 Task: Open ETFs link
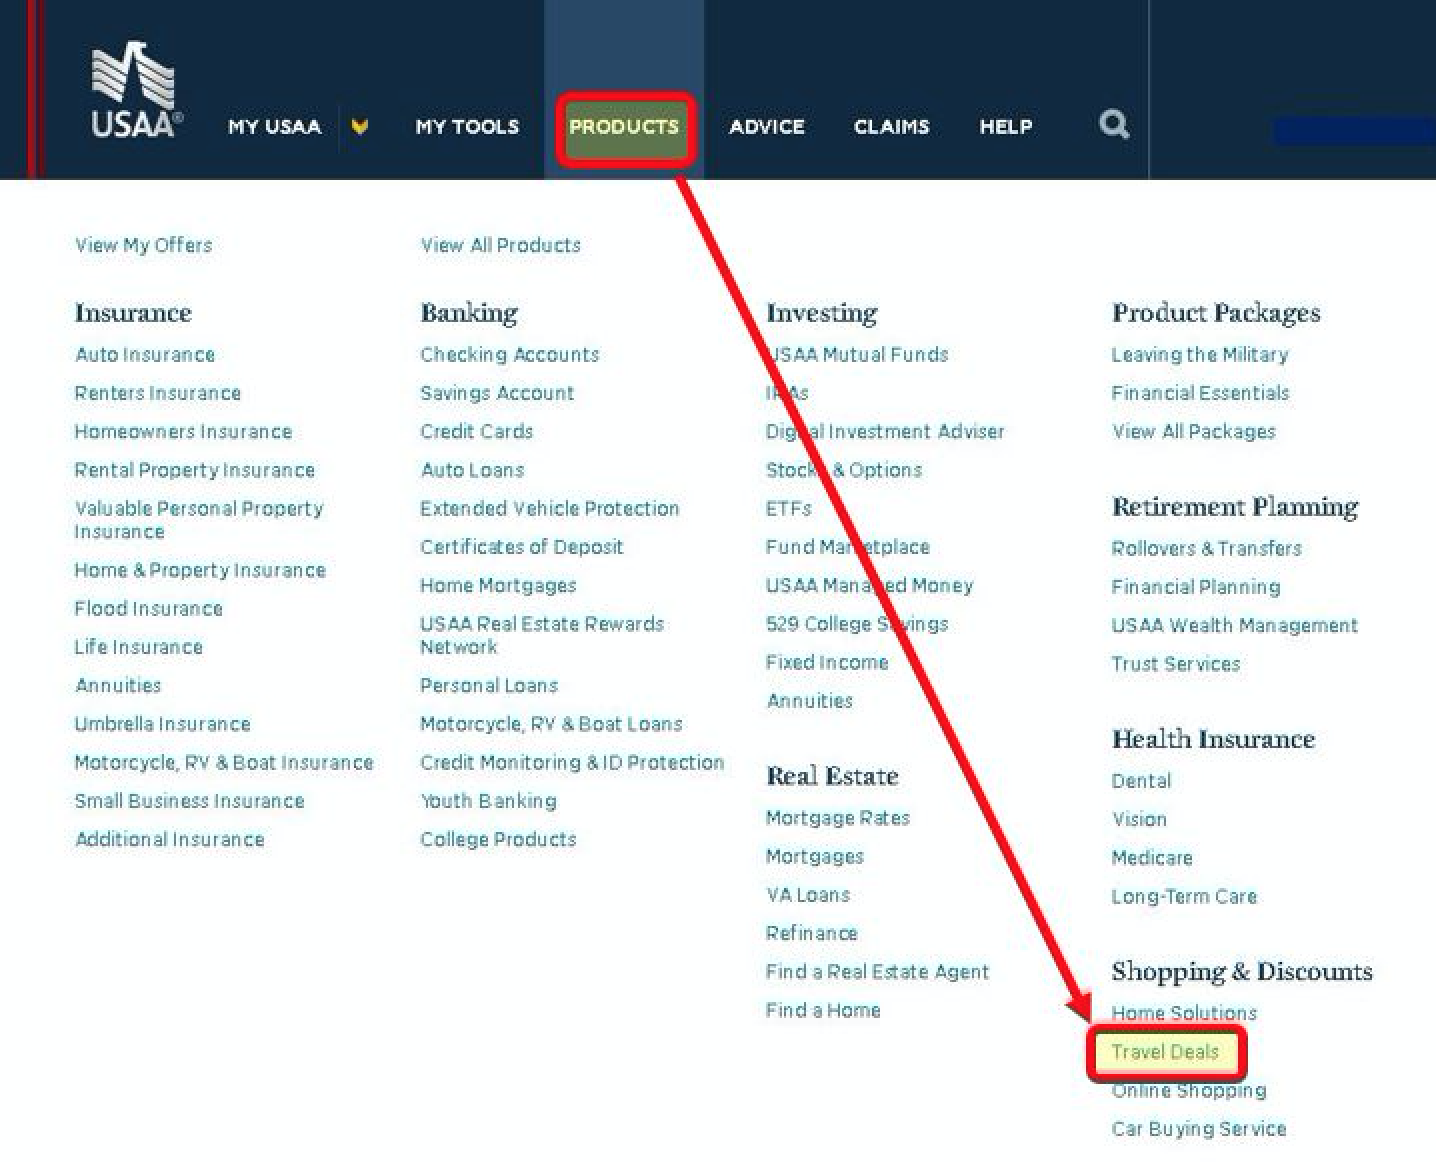click(x=789, y=508)
